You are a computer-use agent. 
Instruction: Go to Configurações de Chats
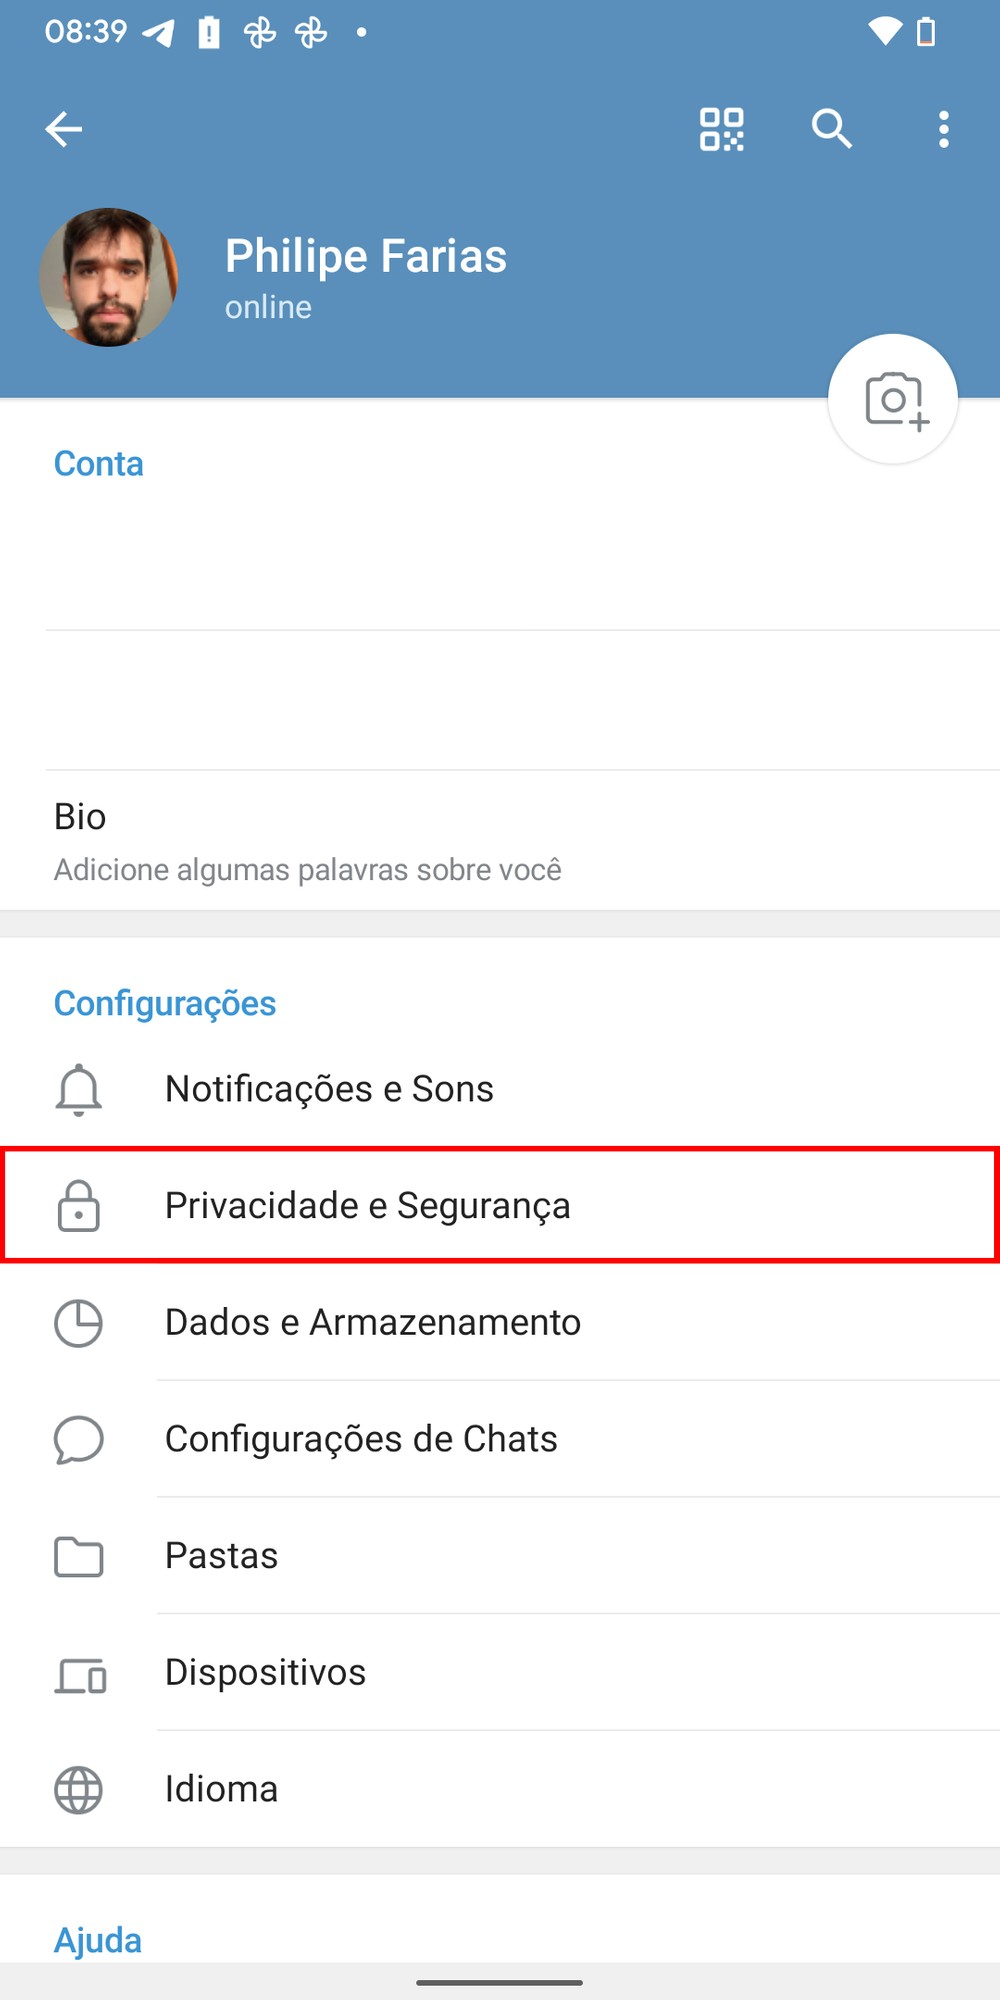(x=361, y=1440)
